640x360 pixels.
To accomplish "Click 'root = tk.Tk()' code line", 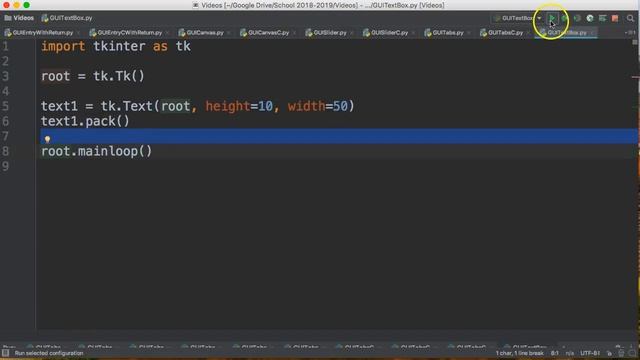I will 93,76.
